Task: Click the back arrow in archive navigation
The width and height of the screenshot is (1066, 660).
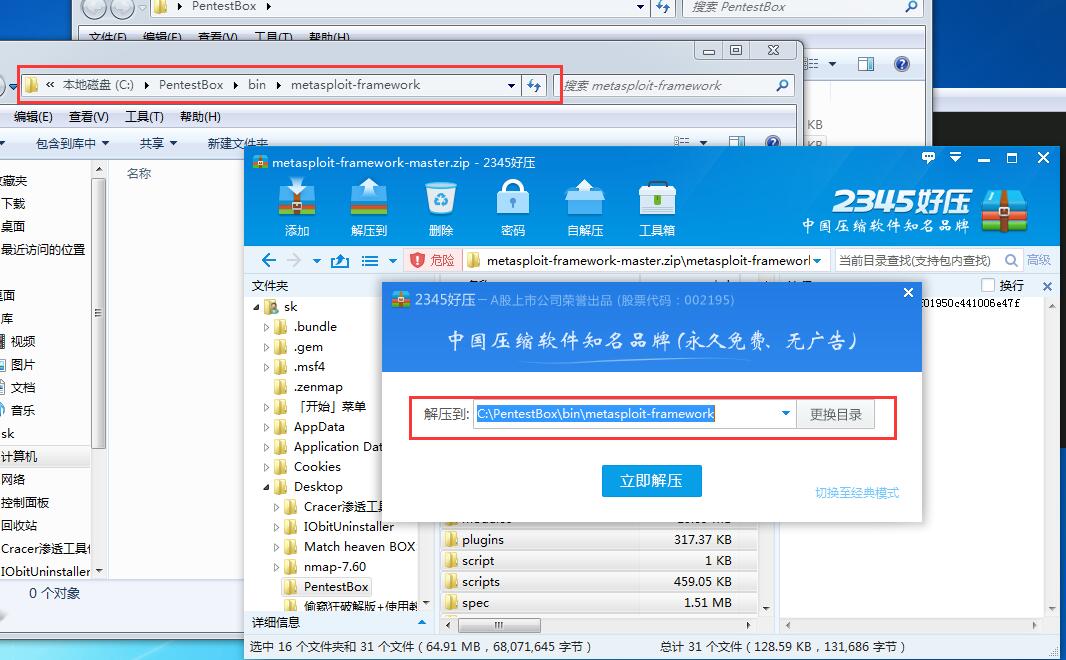Action: (268, 260)
